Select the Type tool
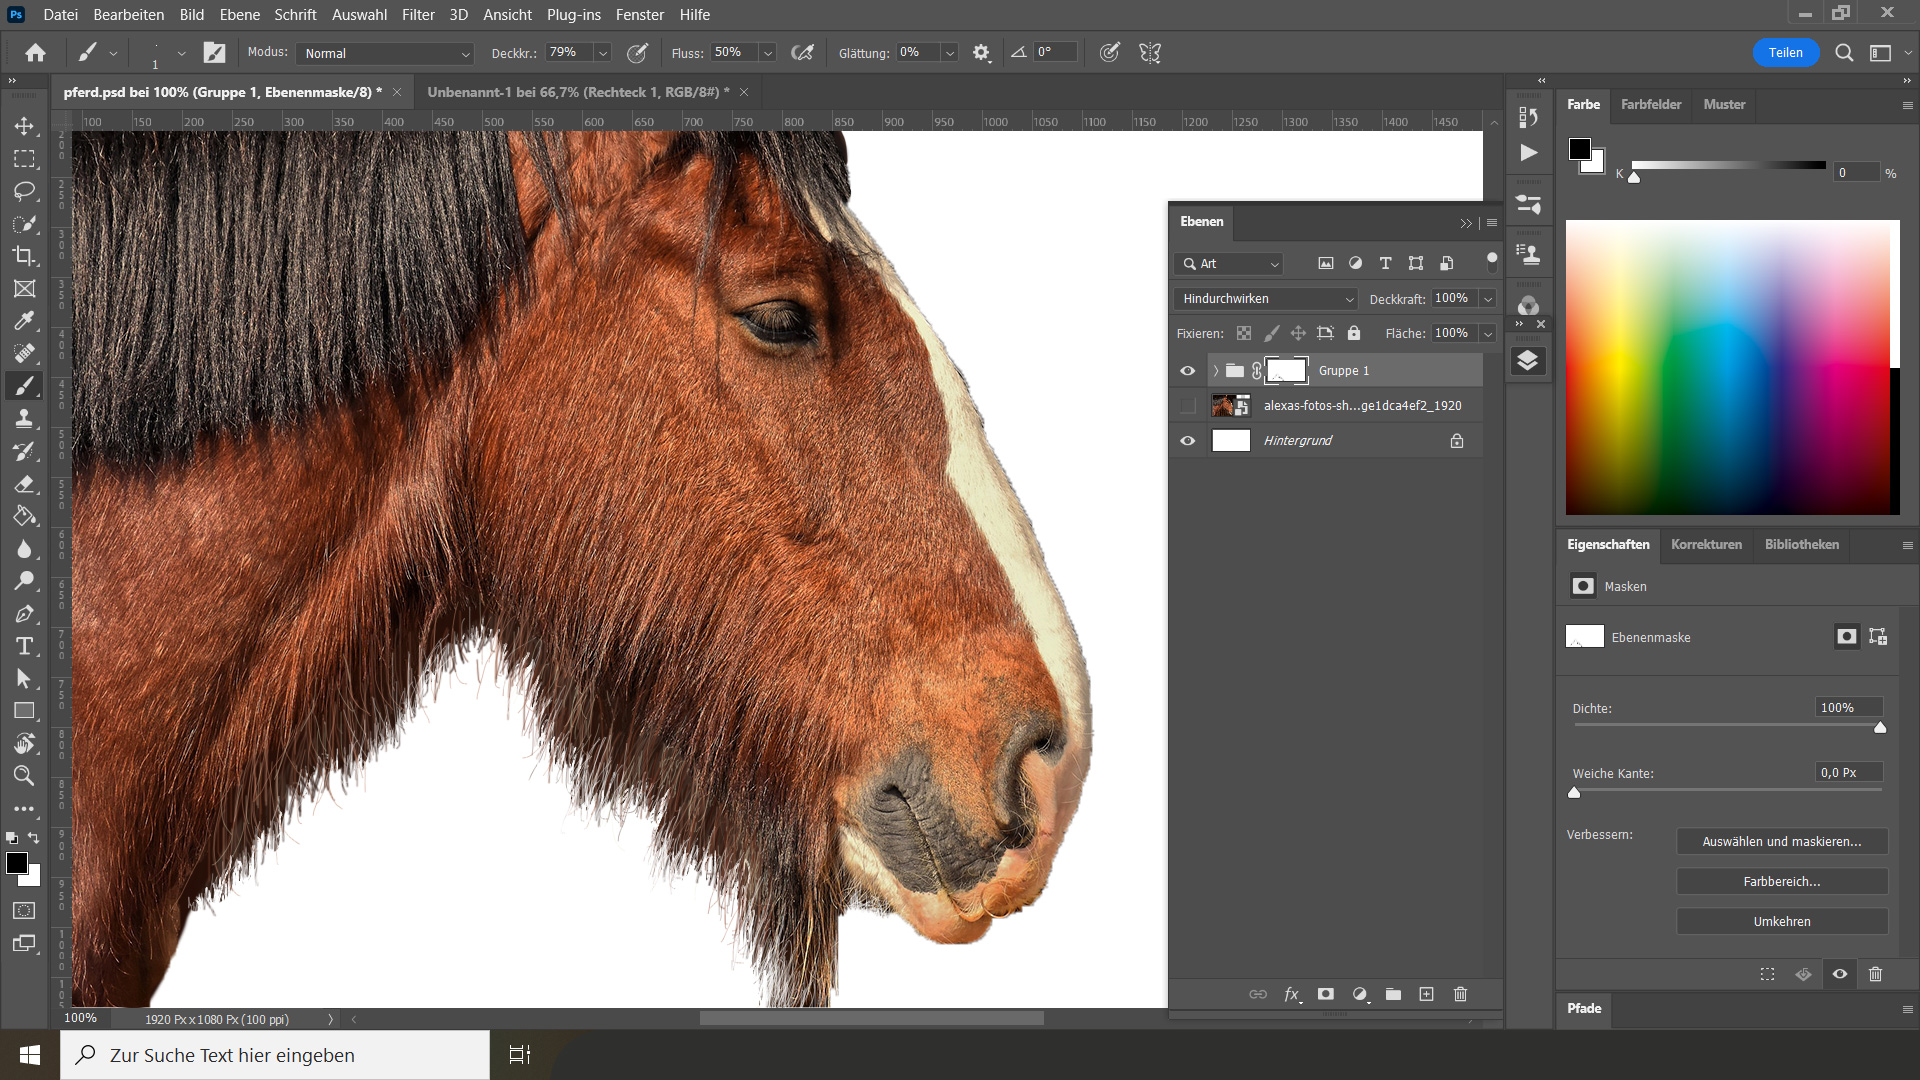Screen dimensions: 1920x1080 [24, 646]
